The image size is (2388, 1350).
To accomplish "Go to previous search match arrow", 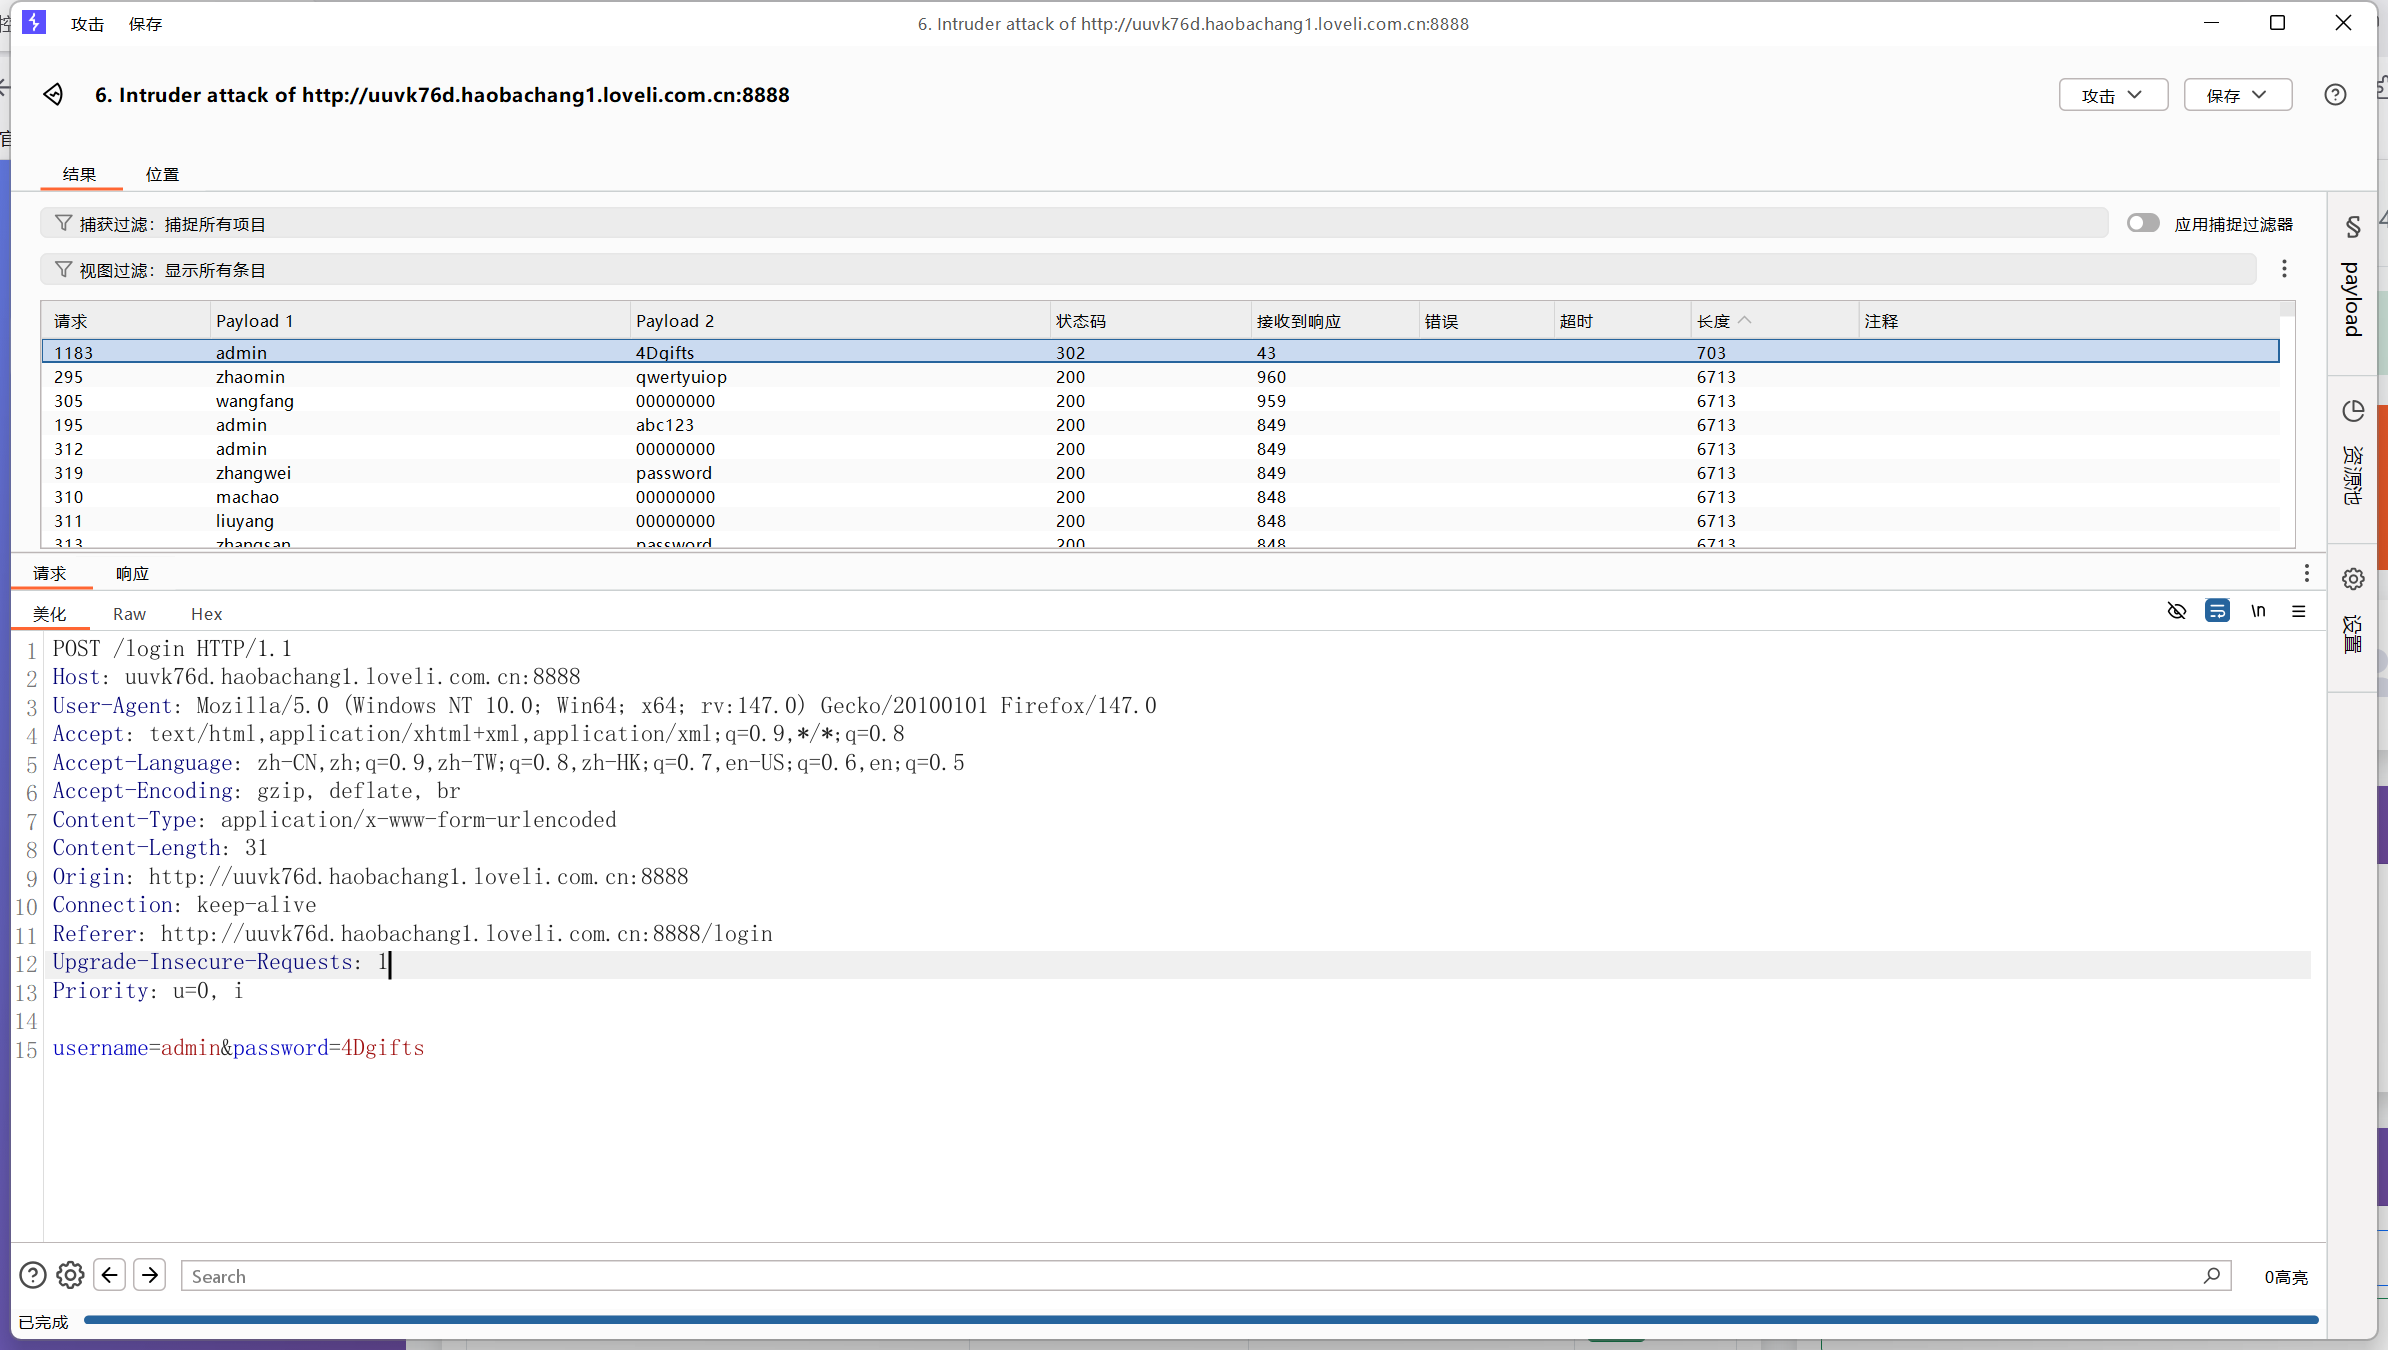I will (x=110, y=1275).
